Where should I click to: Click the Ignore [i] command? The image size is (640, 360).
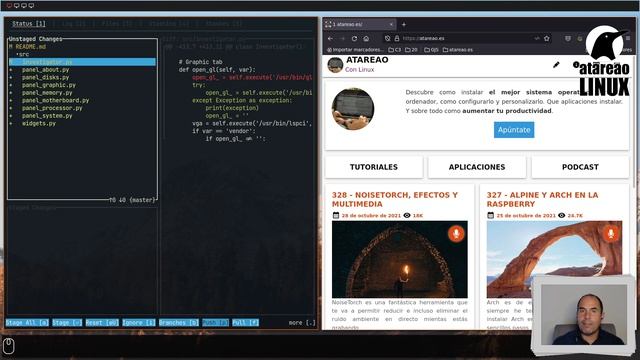click(139, 322)
